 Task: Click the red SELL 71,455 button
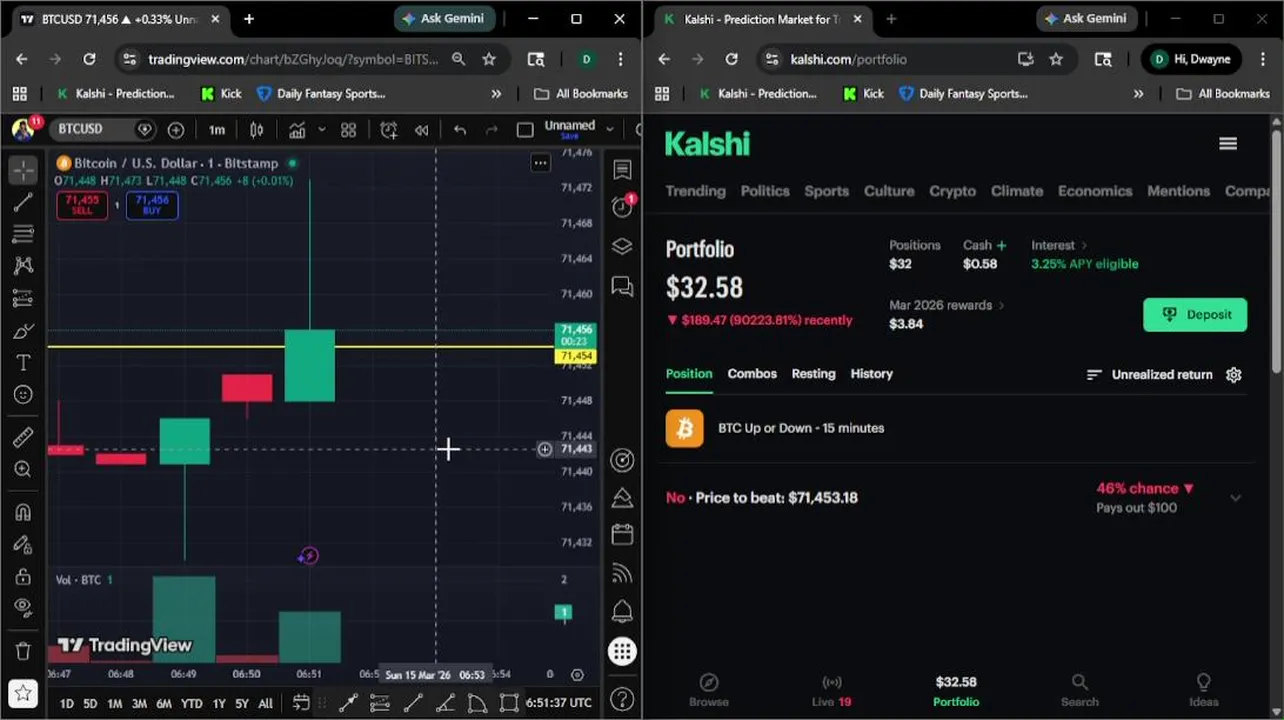[82, 205]
